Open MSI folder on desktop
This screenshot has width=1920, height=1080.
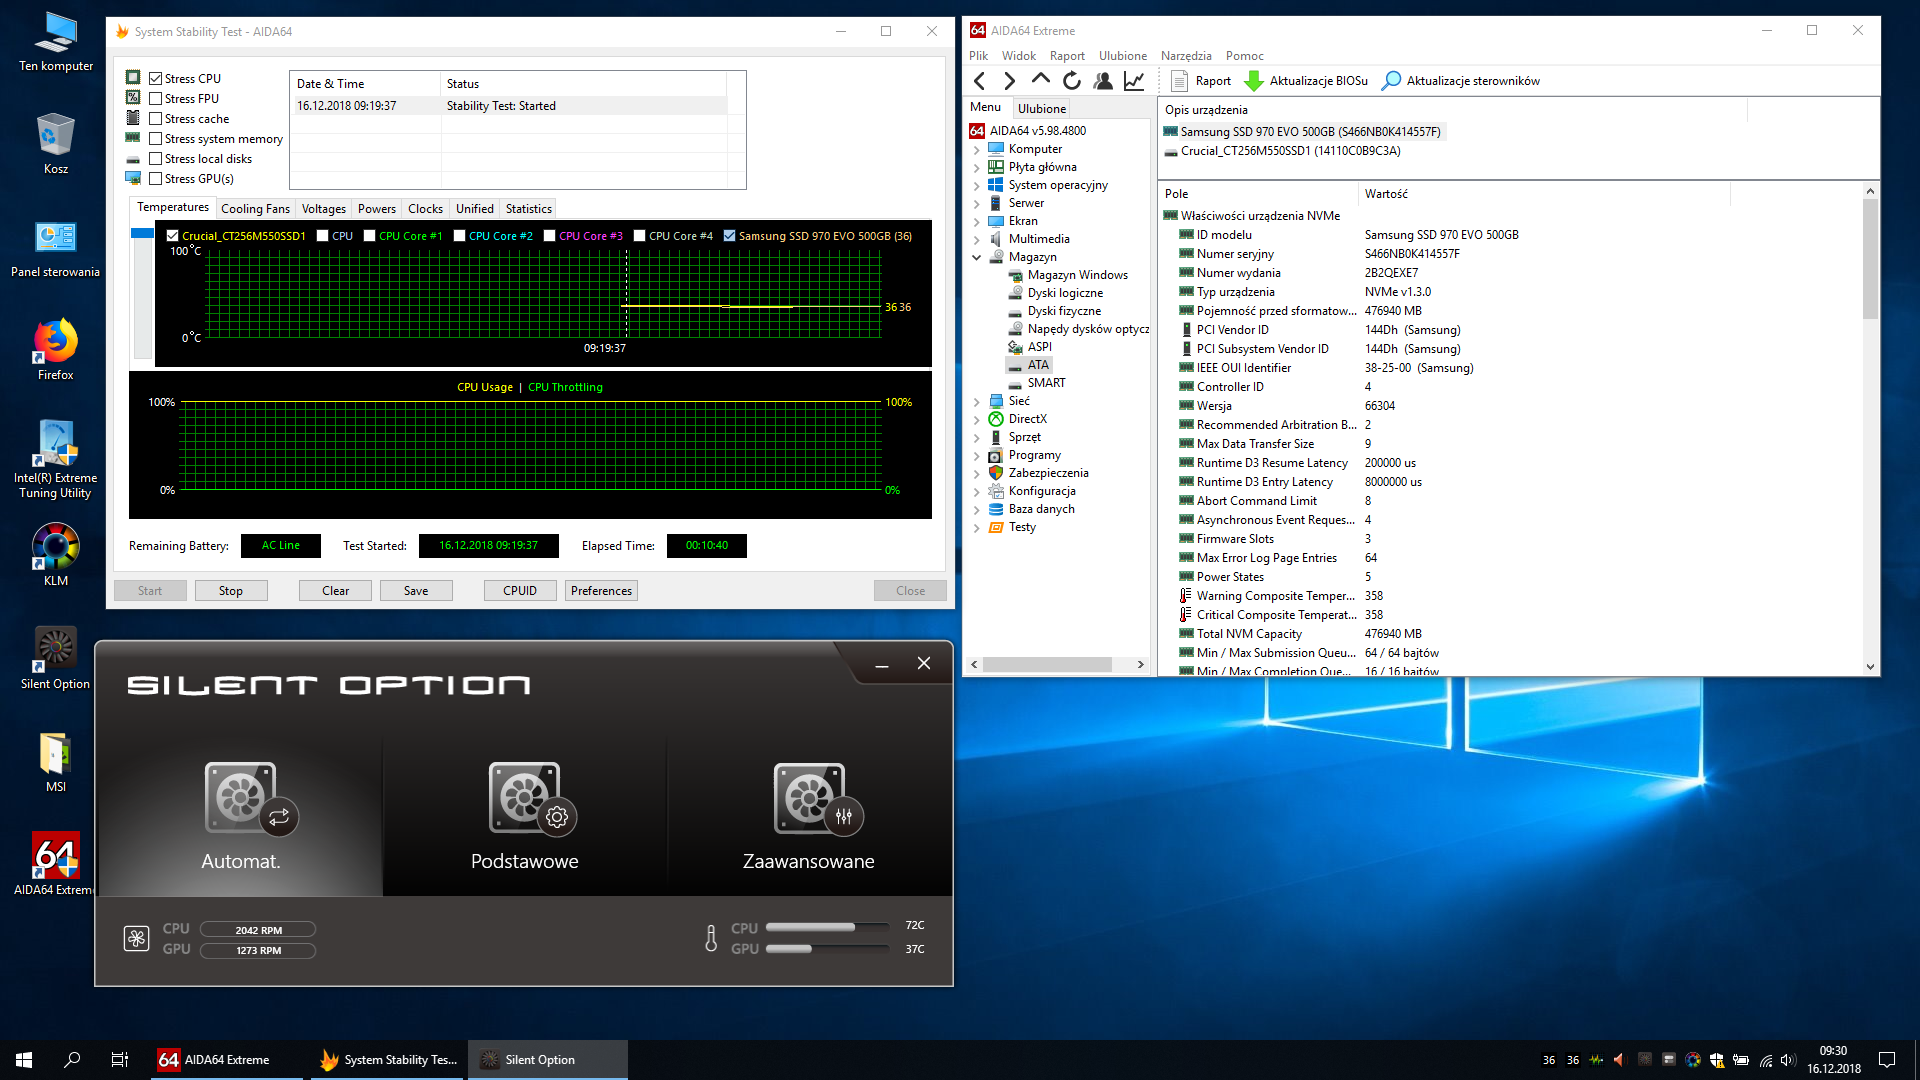point(56,762)
